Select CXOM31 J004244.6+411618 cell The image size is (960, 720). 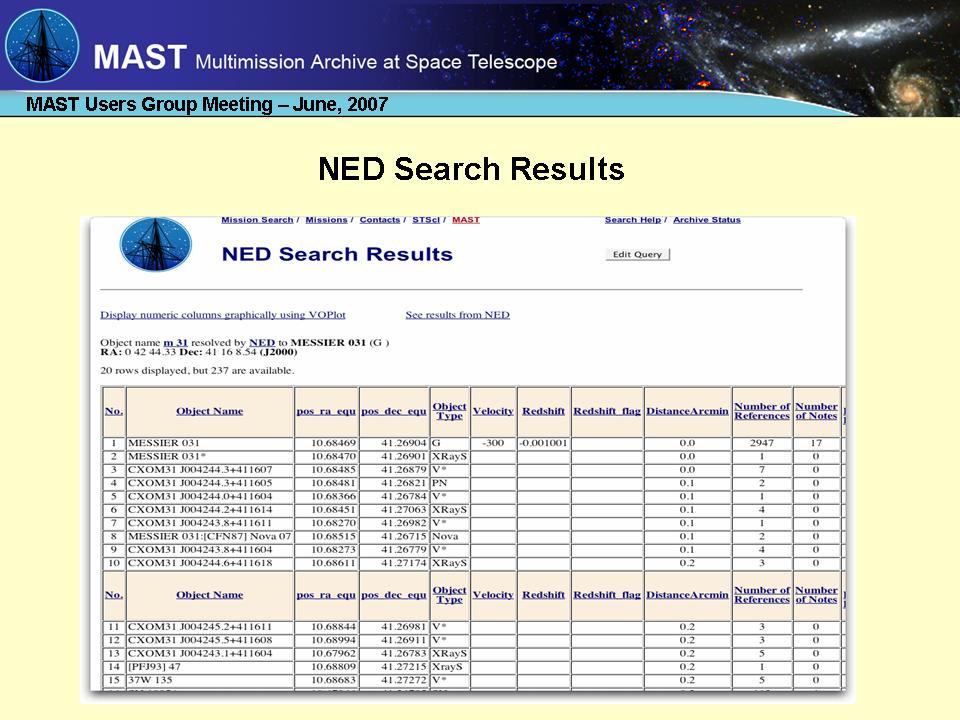[x=209, y=563]
